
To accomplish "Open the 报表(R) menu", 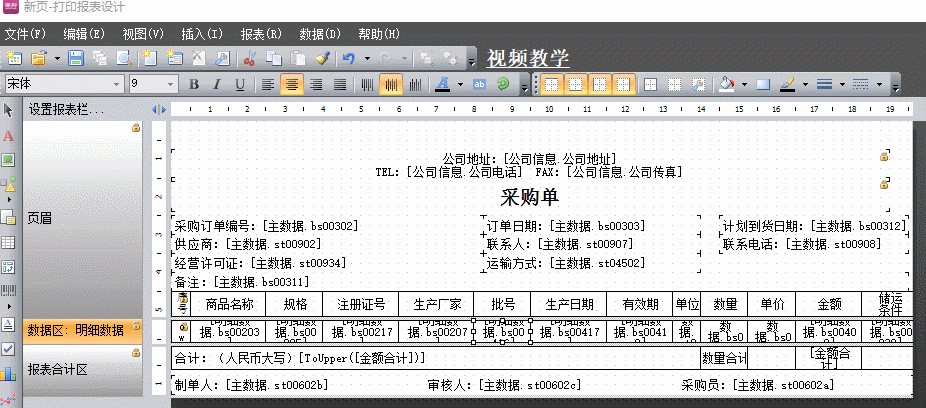I will coord(259,34).
